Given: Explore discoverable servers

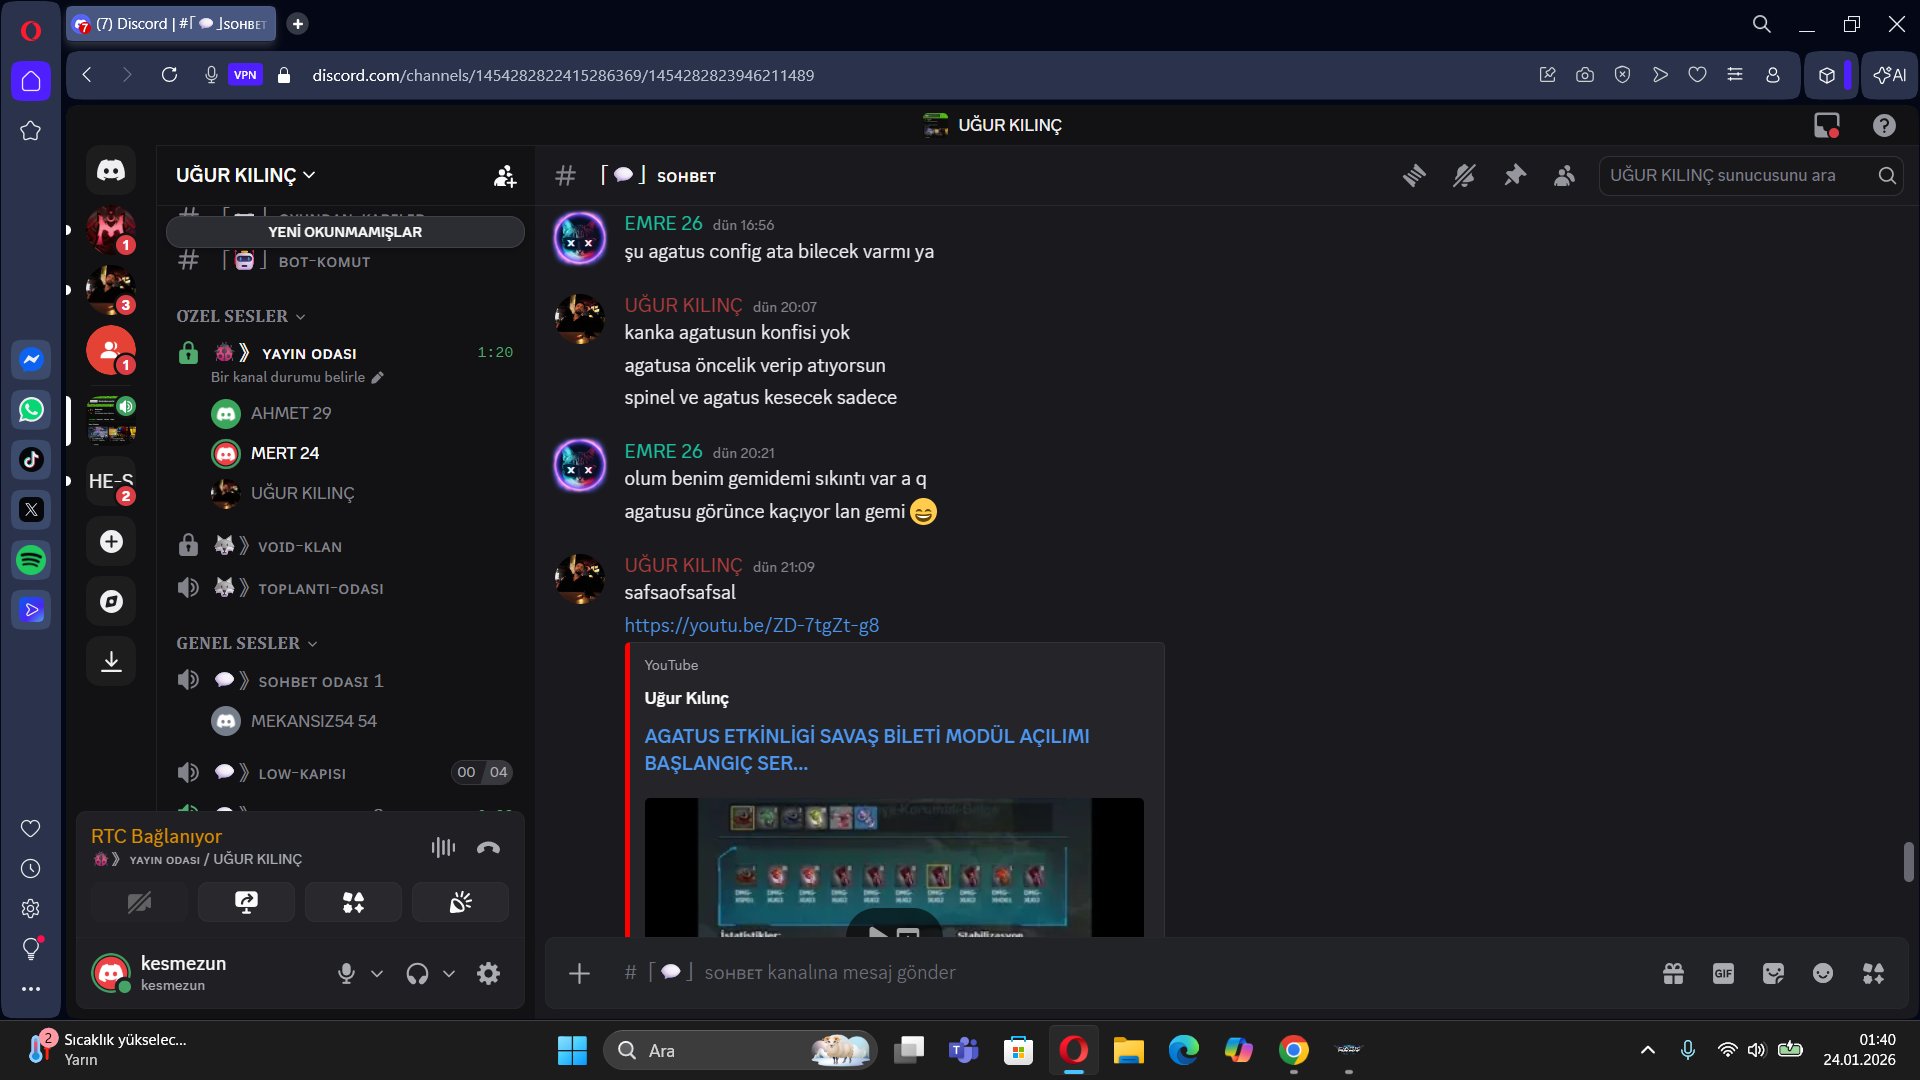Looking at the screenshot, I should coord(111,601).
